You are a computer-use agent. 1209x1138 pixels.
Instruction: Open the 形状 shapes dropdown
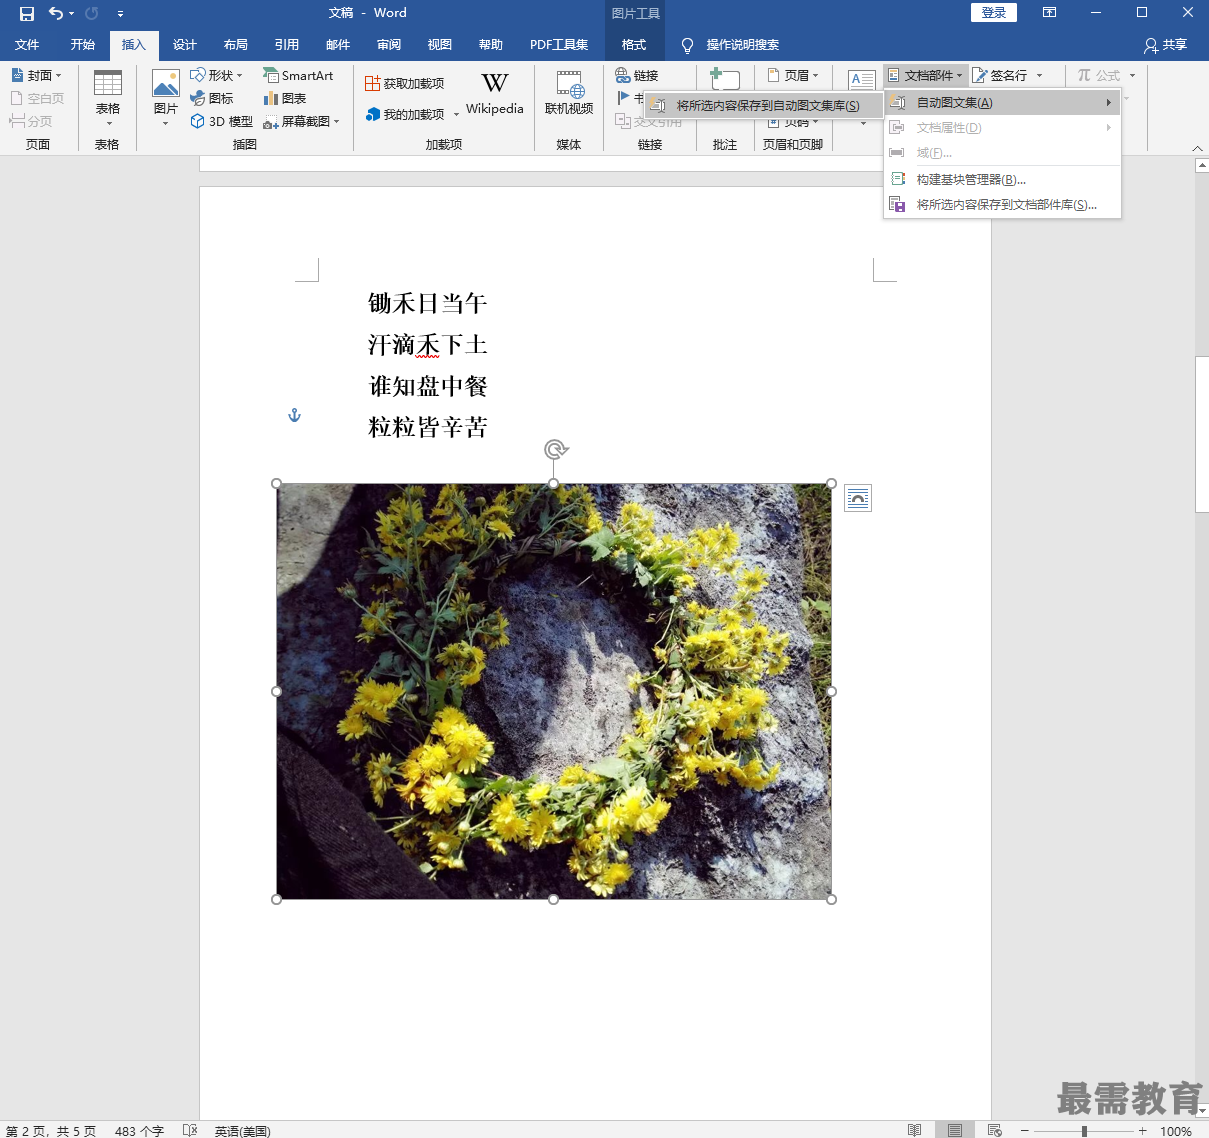tap(217, 75)
